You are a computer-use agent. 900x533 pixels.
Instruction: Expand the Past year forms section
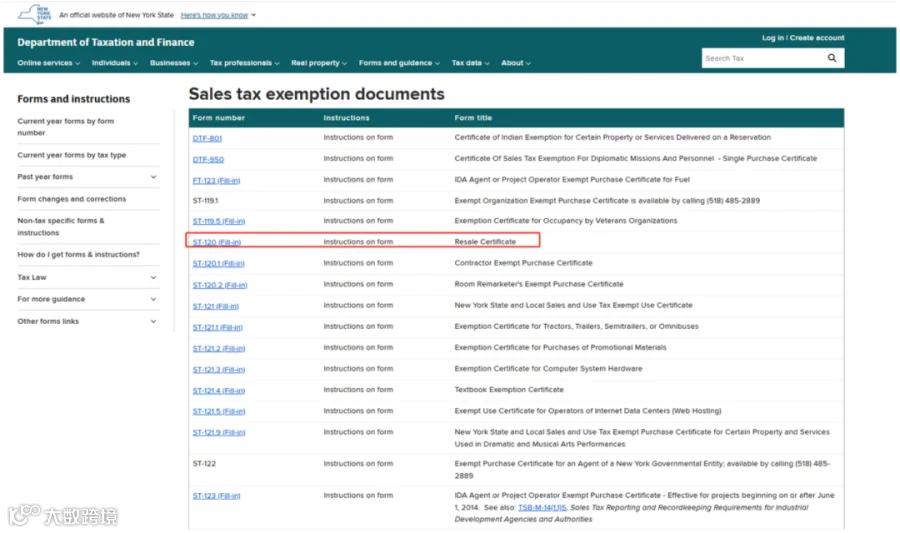87,177
